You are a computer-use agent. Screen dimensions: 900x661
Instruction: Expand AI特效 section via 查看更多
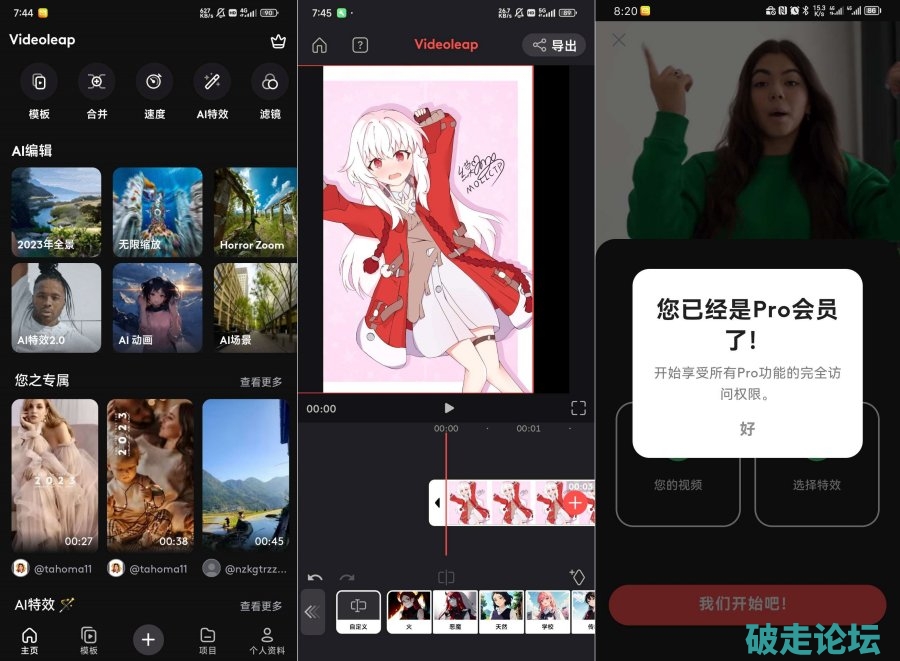[x=261, y=606]
